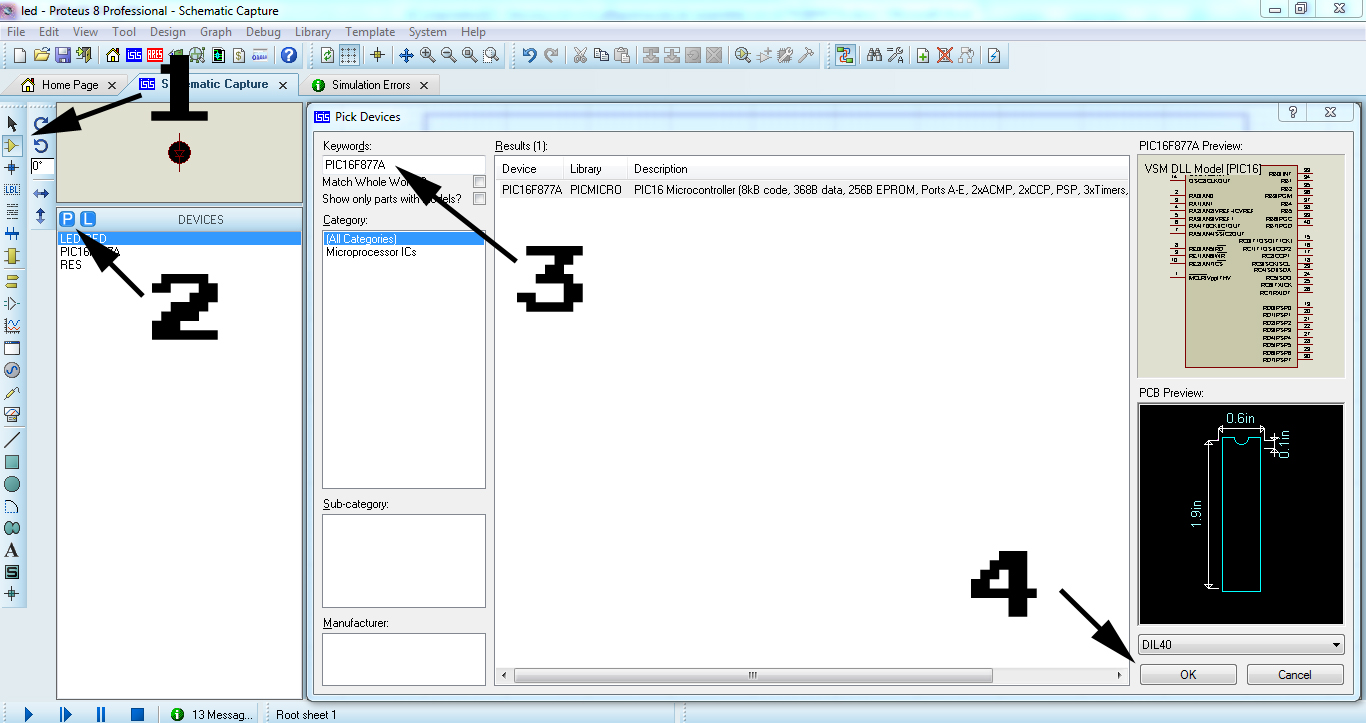Click the Keywords input field
The image size is (1366, 723).
[404, 164]
